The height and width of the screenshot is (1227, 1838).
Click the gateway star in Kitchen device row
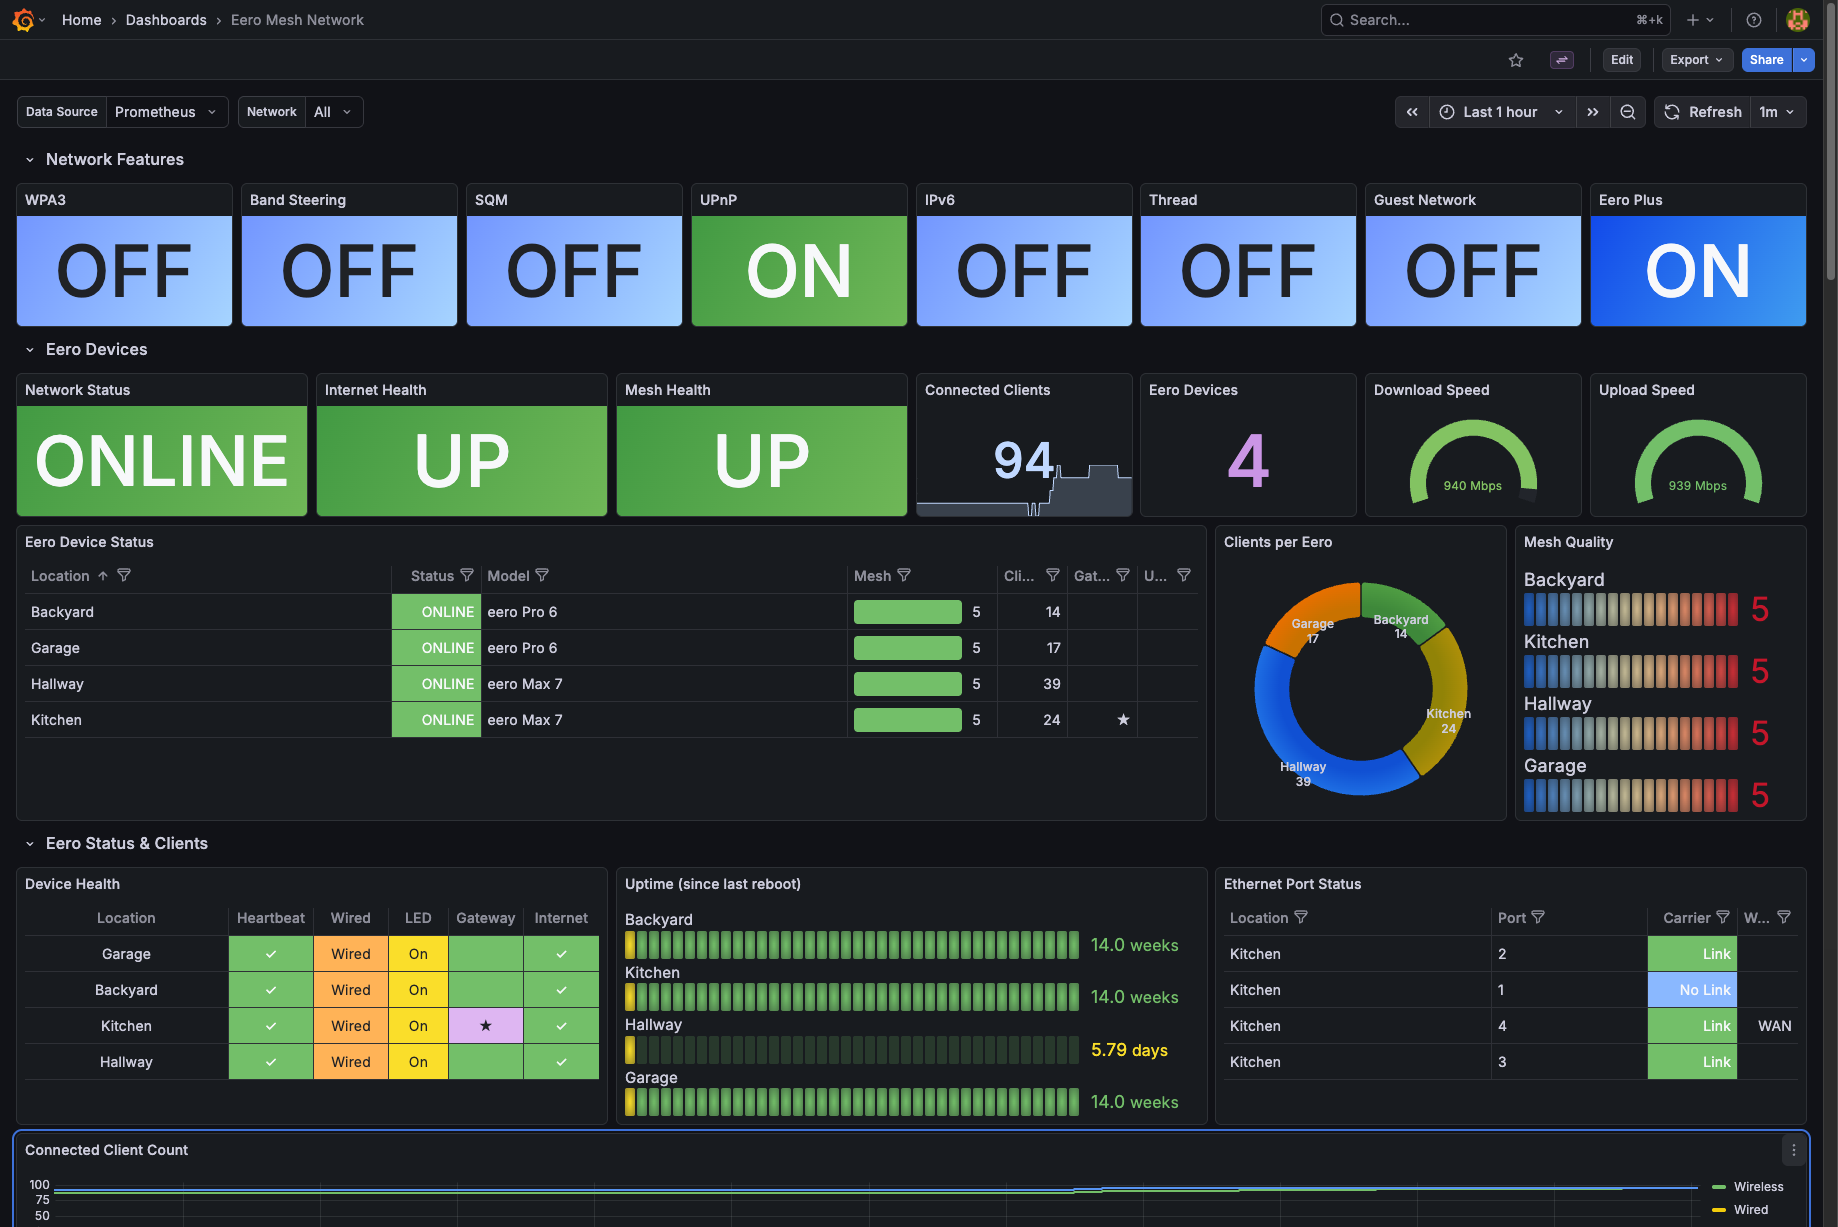click(1123, 720)
